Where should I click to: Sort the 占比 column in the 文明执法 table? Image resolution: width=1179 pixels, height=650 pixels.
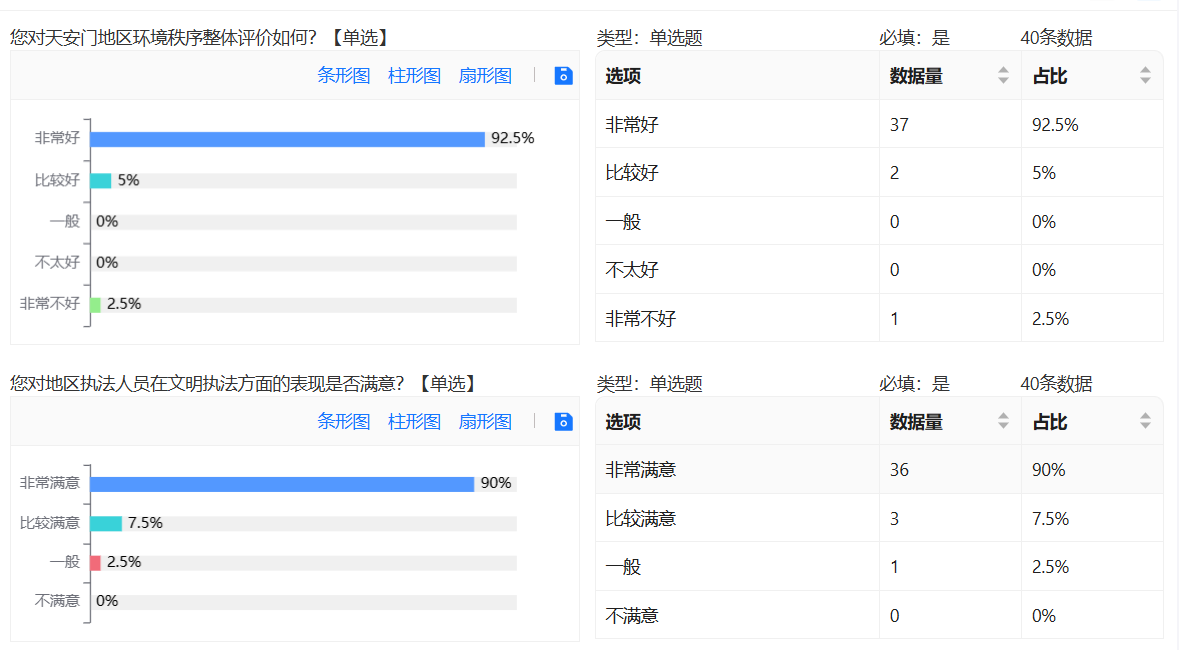[1145, 422]
